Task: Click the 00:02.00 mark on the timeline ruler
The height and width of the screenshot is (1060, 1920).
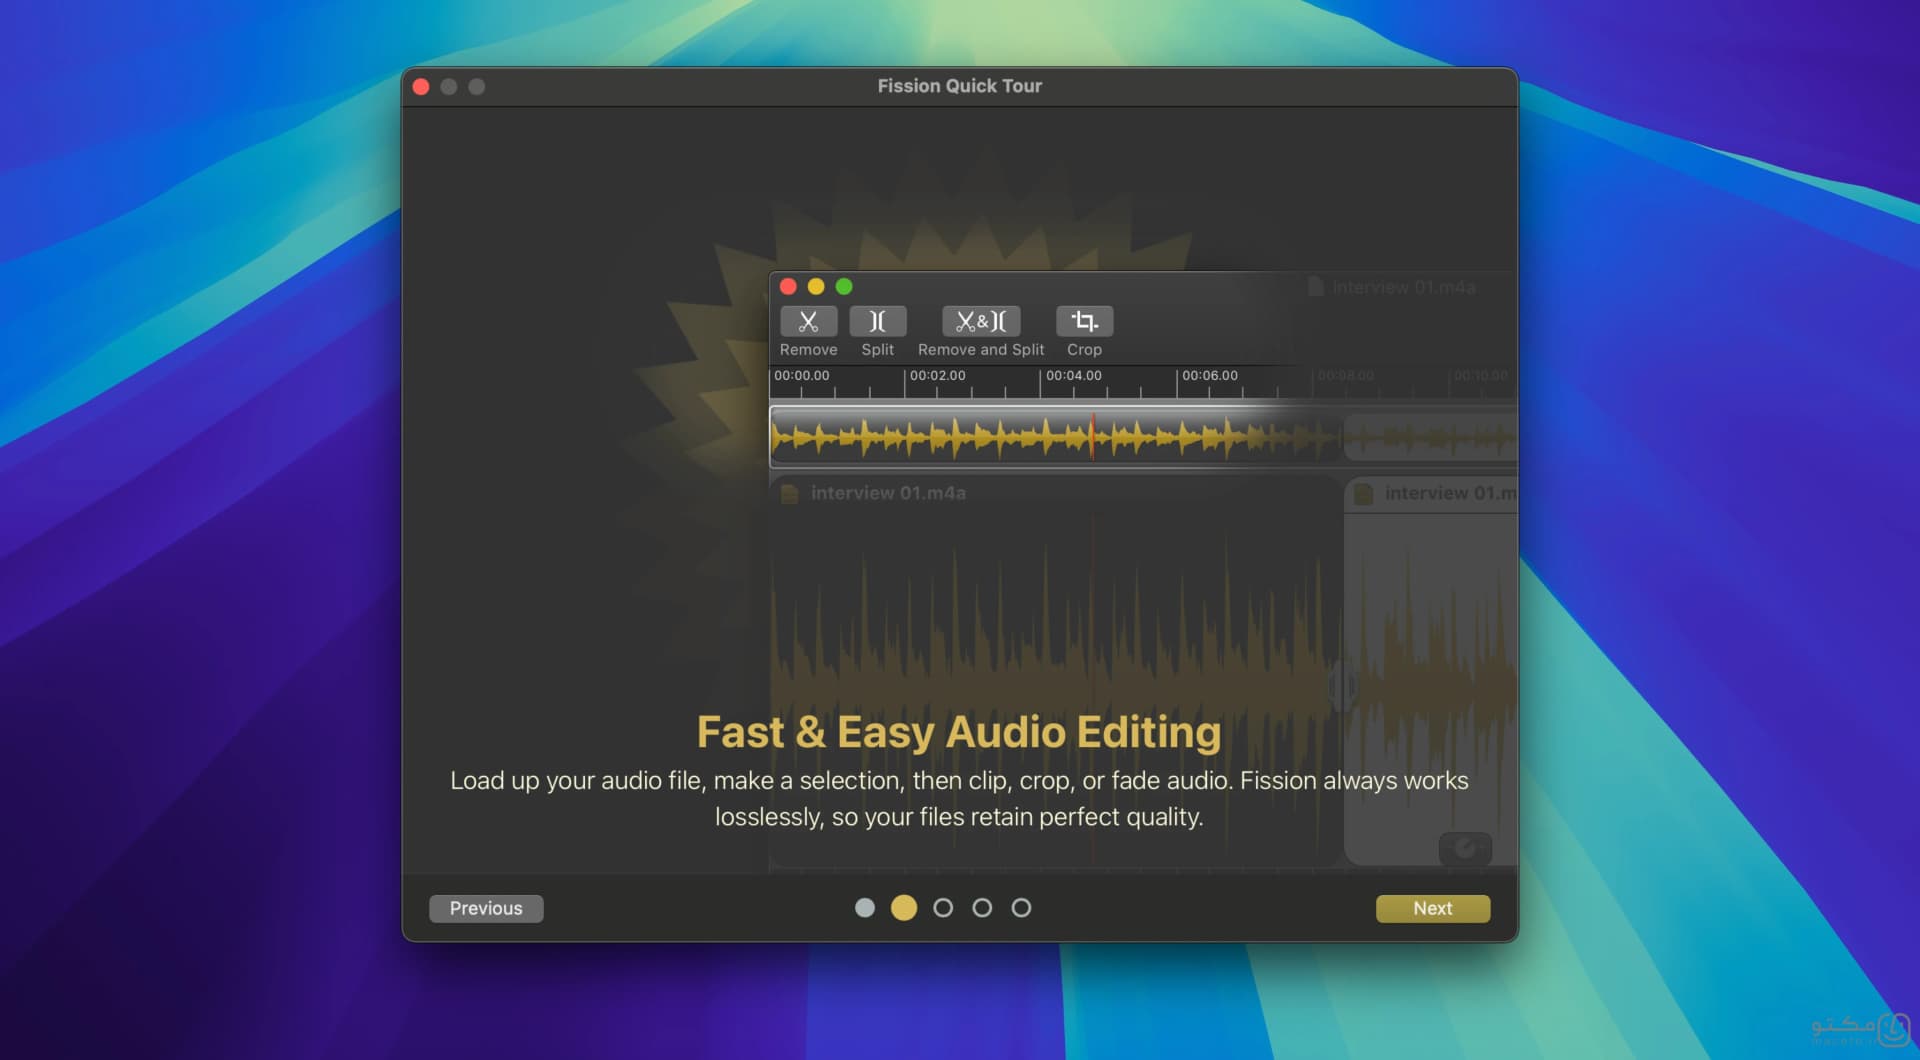Action: tap(937, 376)
